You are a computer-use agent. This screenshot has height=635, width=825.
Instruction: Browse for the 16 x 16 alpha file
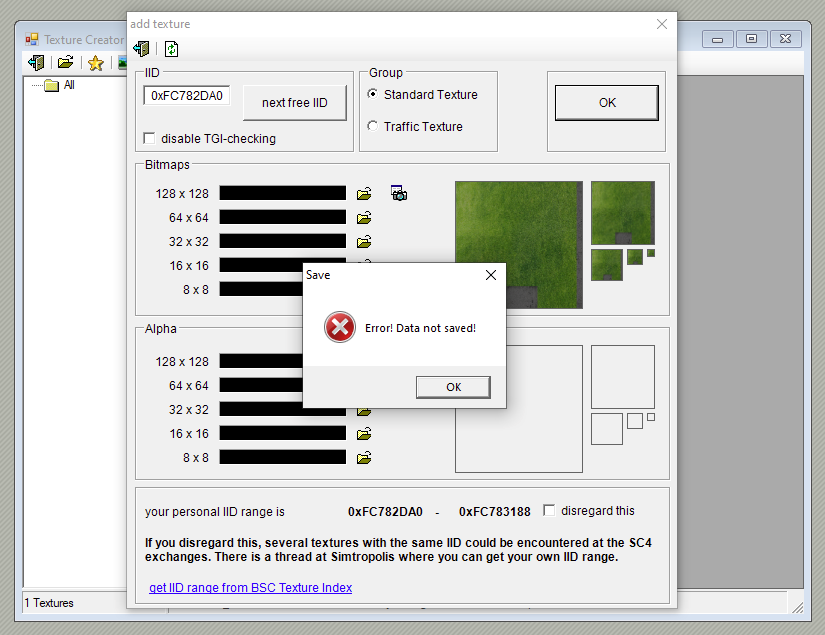364,434
